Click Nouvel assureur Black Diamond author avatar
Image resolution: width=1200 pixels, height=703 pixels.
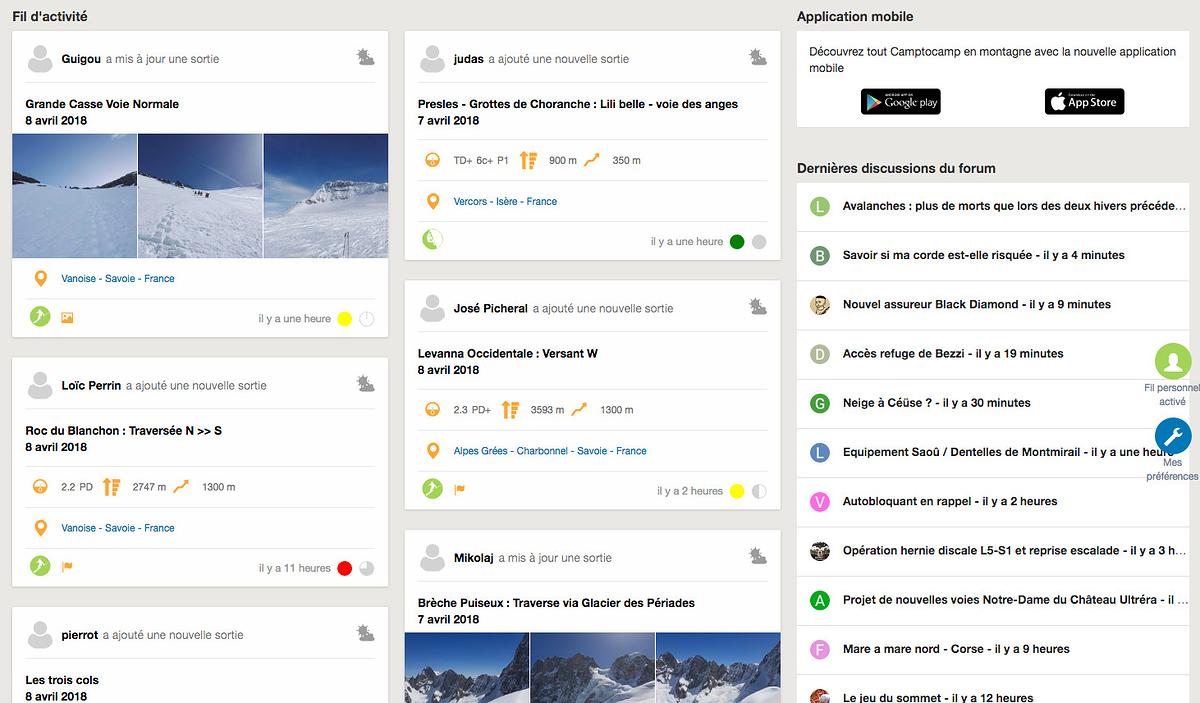pyautogui.click(x=819, y=305)
